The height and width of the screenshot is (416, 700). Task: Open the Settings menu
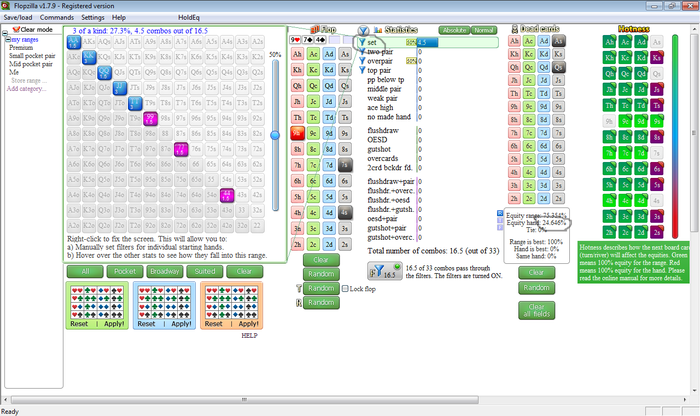click(93, 17)
